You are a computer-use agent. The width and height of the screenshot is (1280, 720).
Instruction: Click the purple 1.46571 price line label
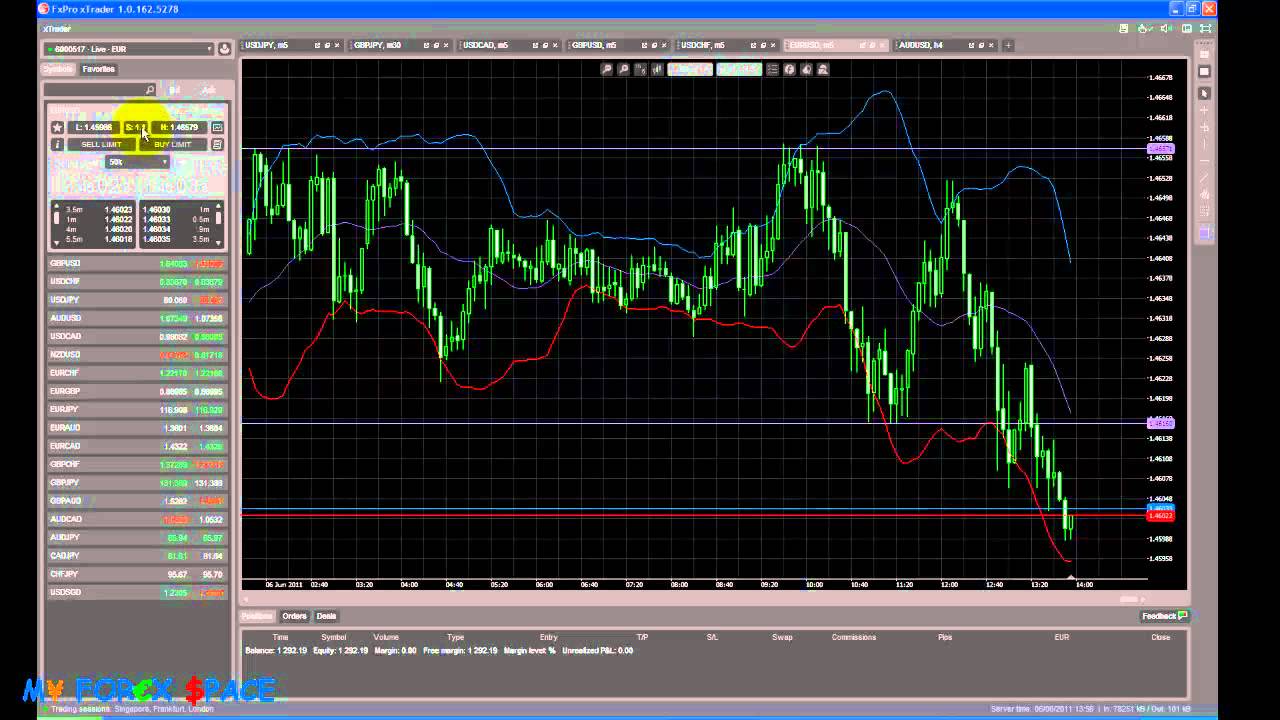(x=1160, y=149)
